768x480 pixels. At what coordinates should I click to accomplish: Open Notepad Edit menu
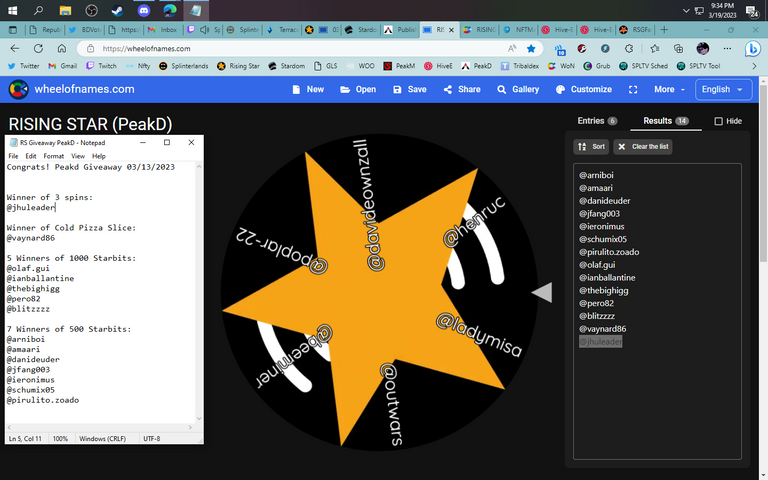pos(31,156)
